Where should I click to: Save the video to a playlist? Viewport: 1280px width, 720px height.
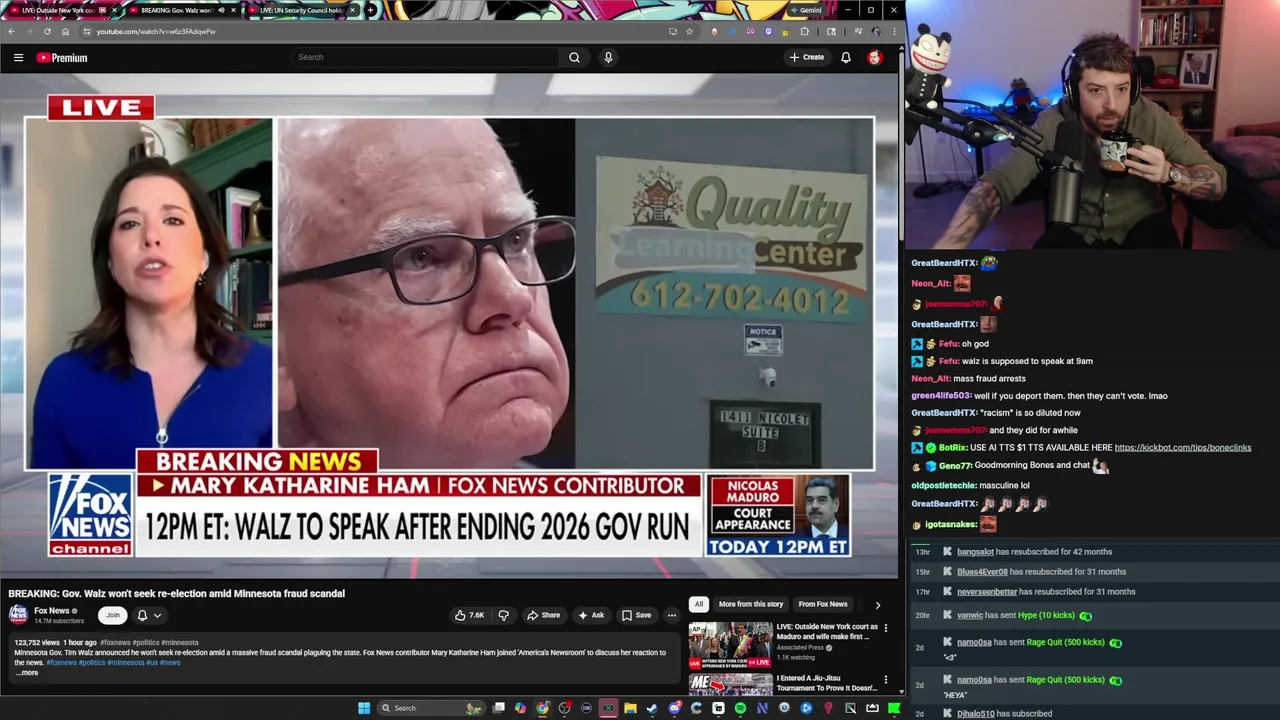click(x=636, y=615)
